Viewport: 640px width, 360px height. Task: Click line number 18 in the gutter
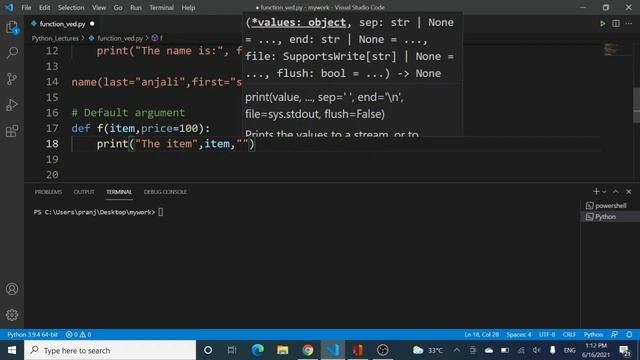(x=52, y=144)
